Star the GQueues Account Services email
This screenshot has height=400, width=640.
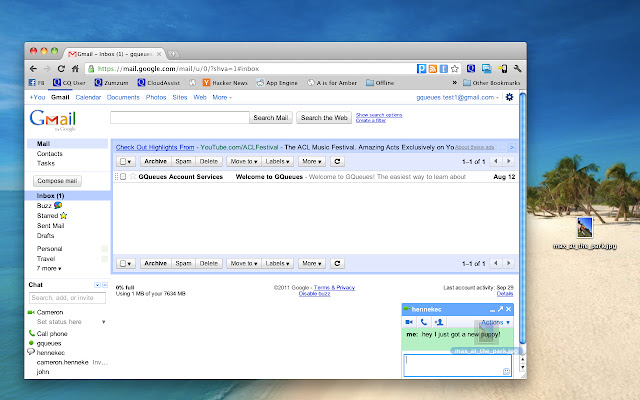click(x=131, y=177)
